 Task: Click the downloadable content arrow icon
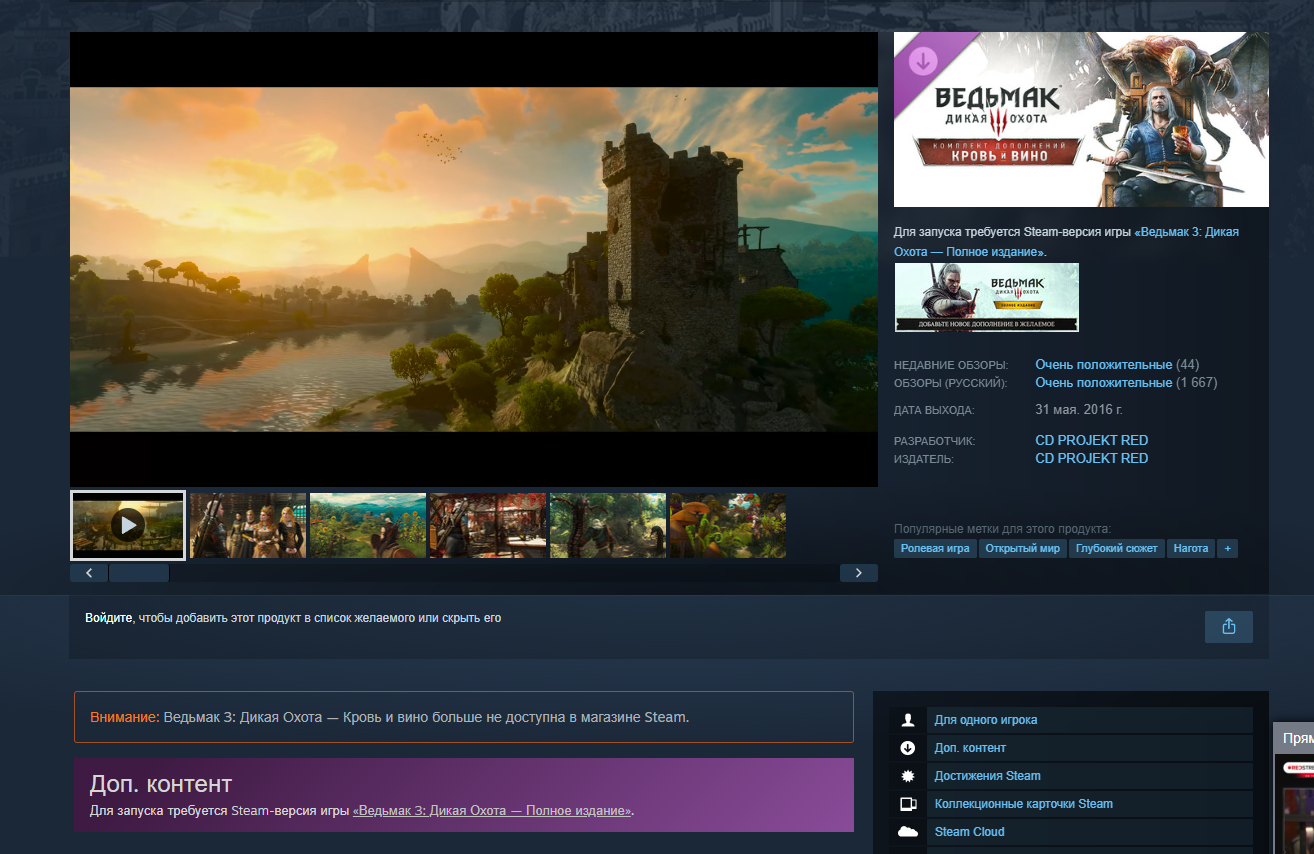pyautogui.click(x=908, y=748)
